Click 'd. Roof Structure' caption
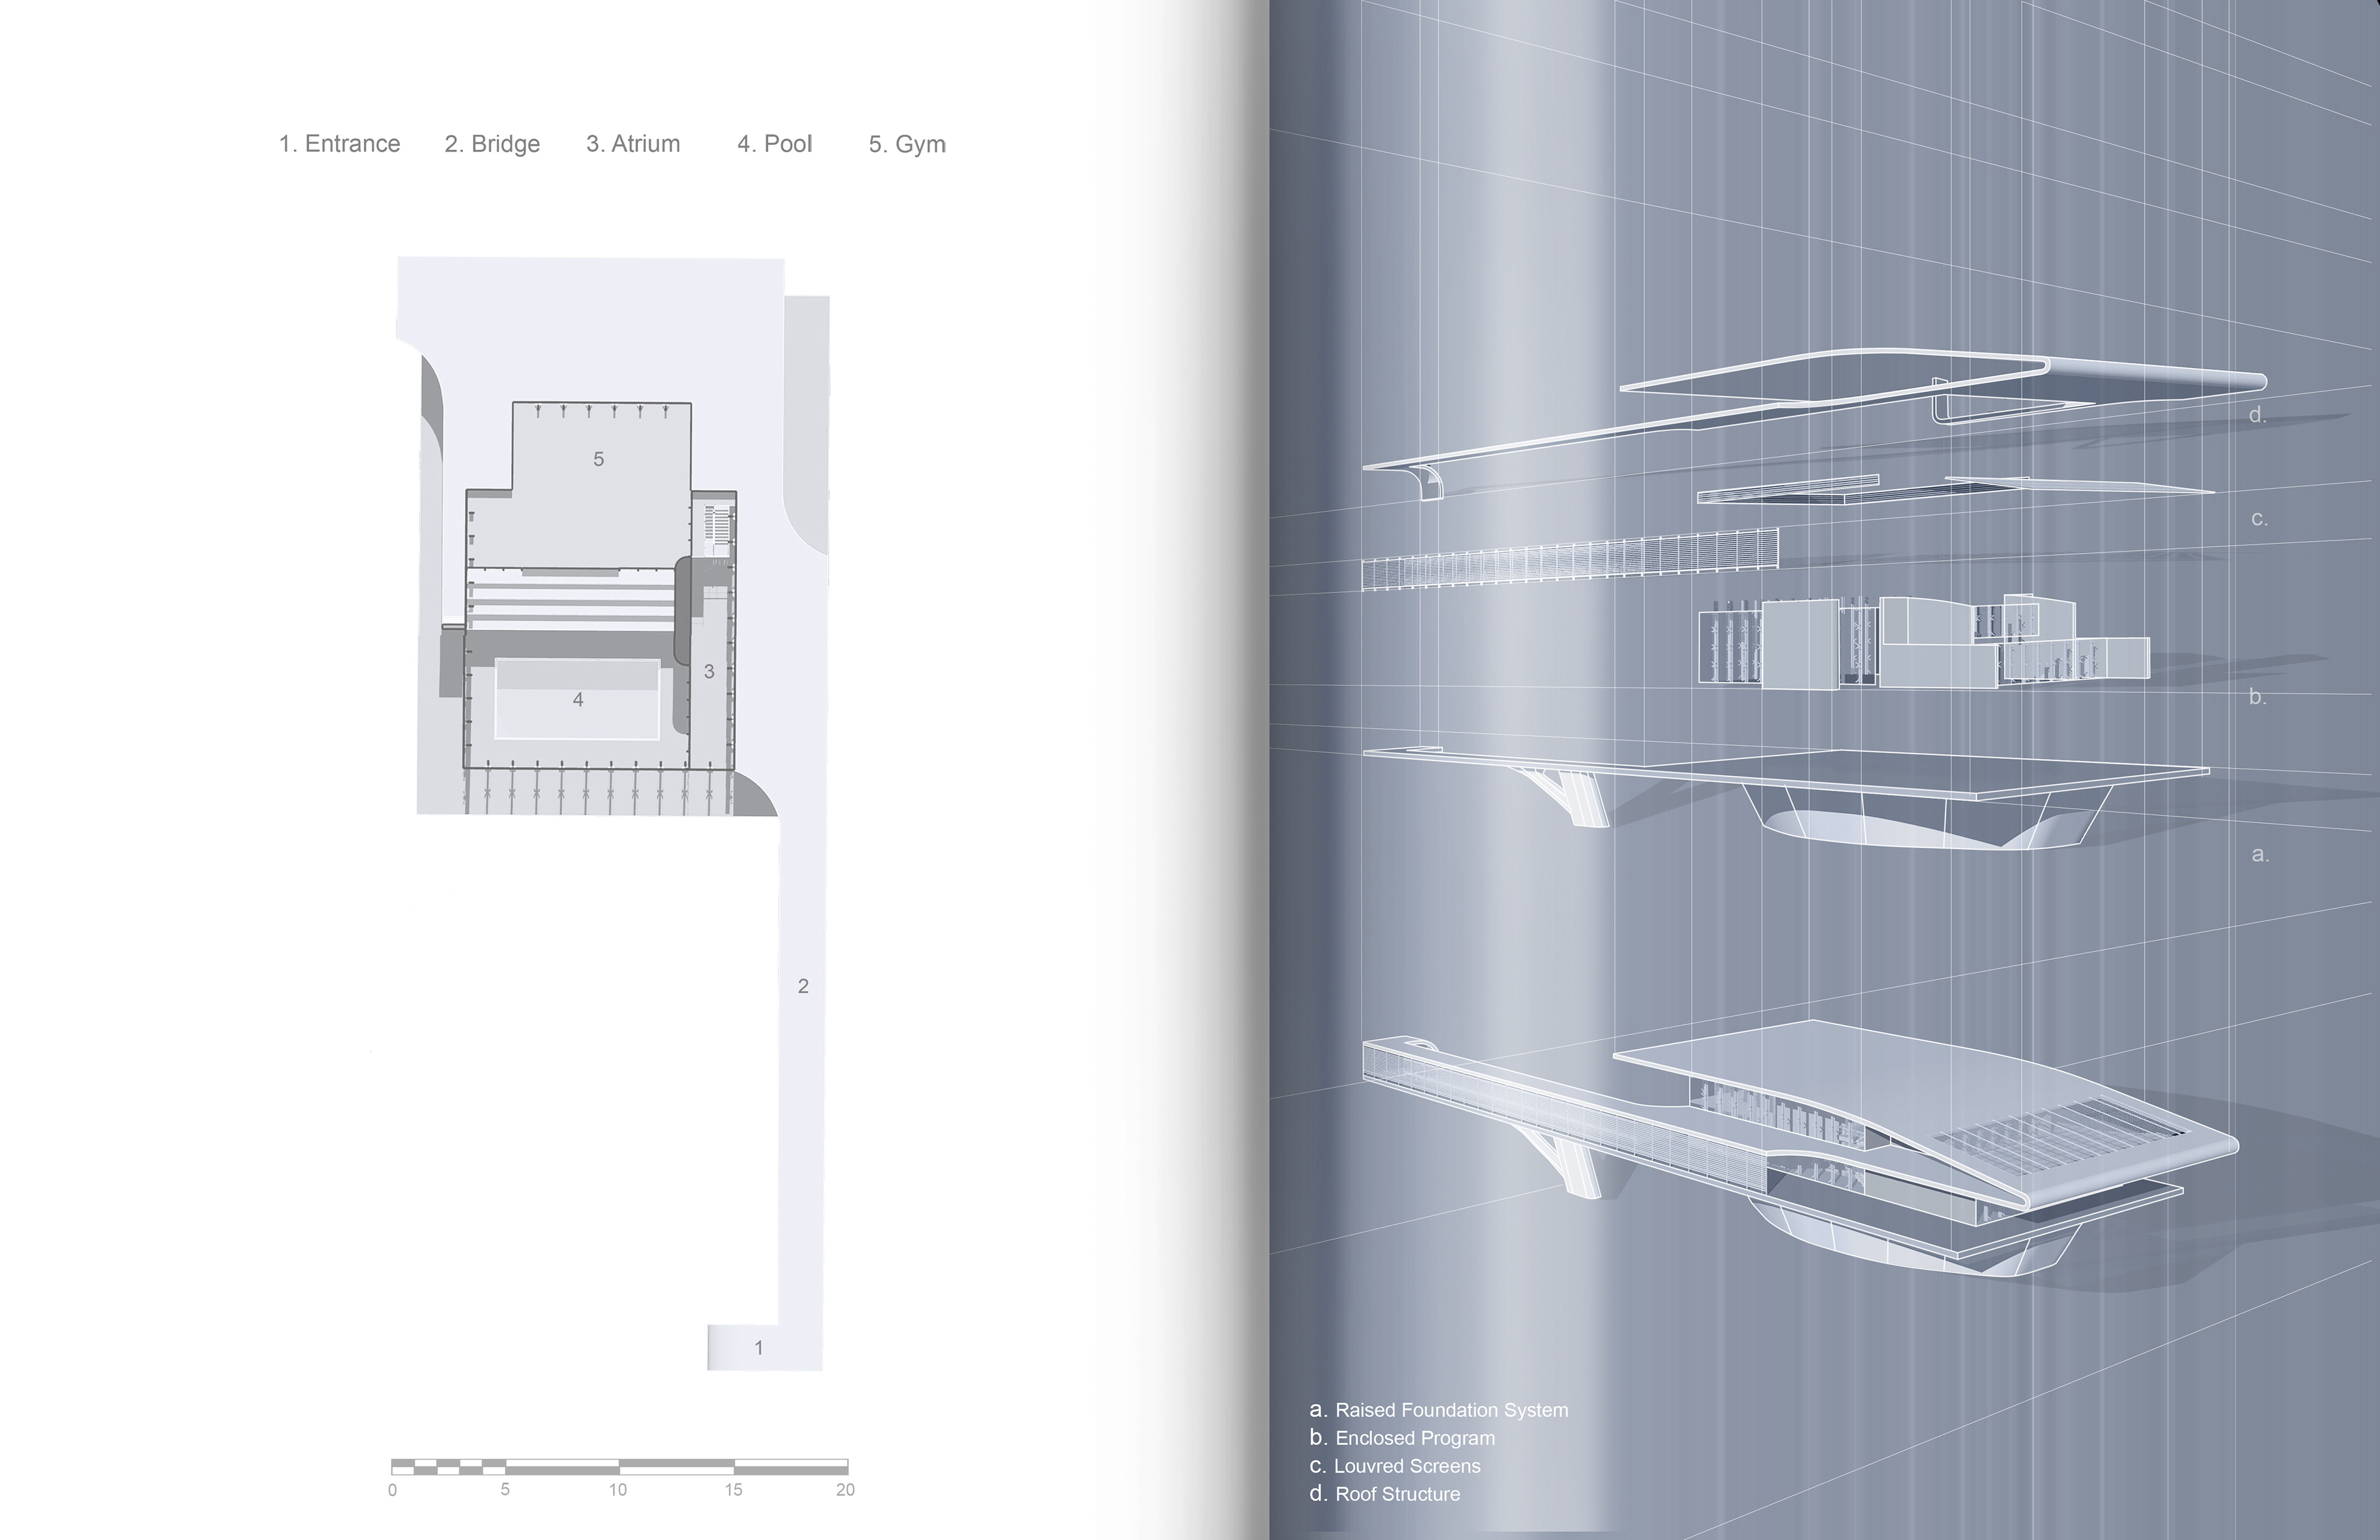The width and height of the screenshot is (2380, 1540). [x=1385, y=1494]
